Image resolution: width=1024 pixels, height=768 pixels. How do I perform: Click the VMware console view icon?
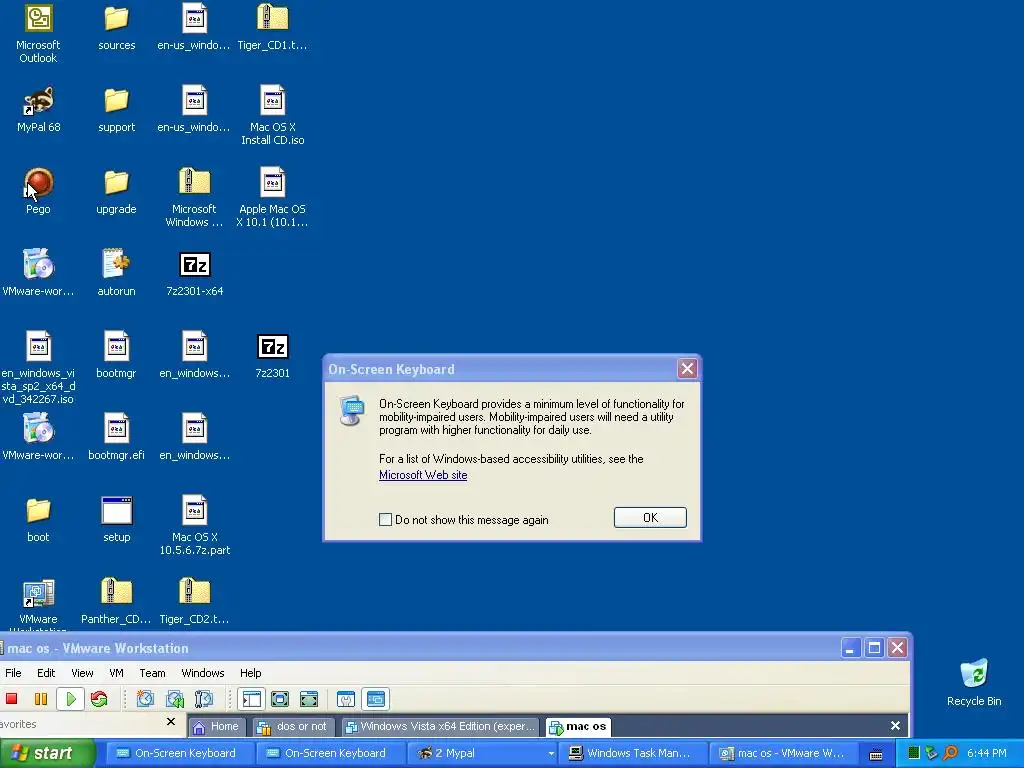click(376, 699)
